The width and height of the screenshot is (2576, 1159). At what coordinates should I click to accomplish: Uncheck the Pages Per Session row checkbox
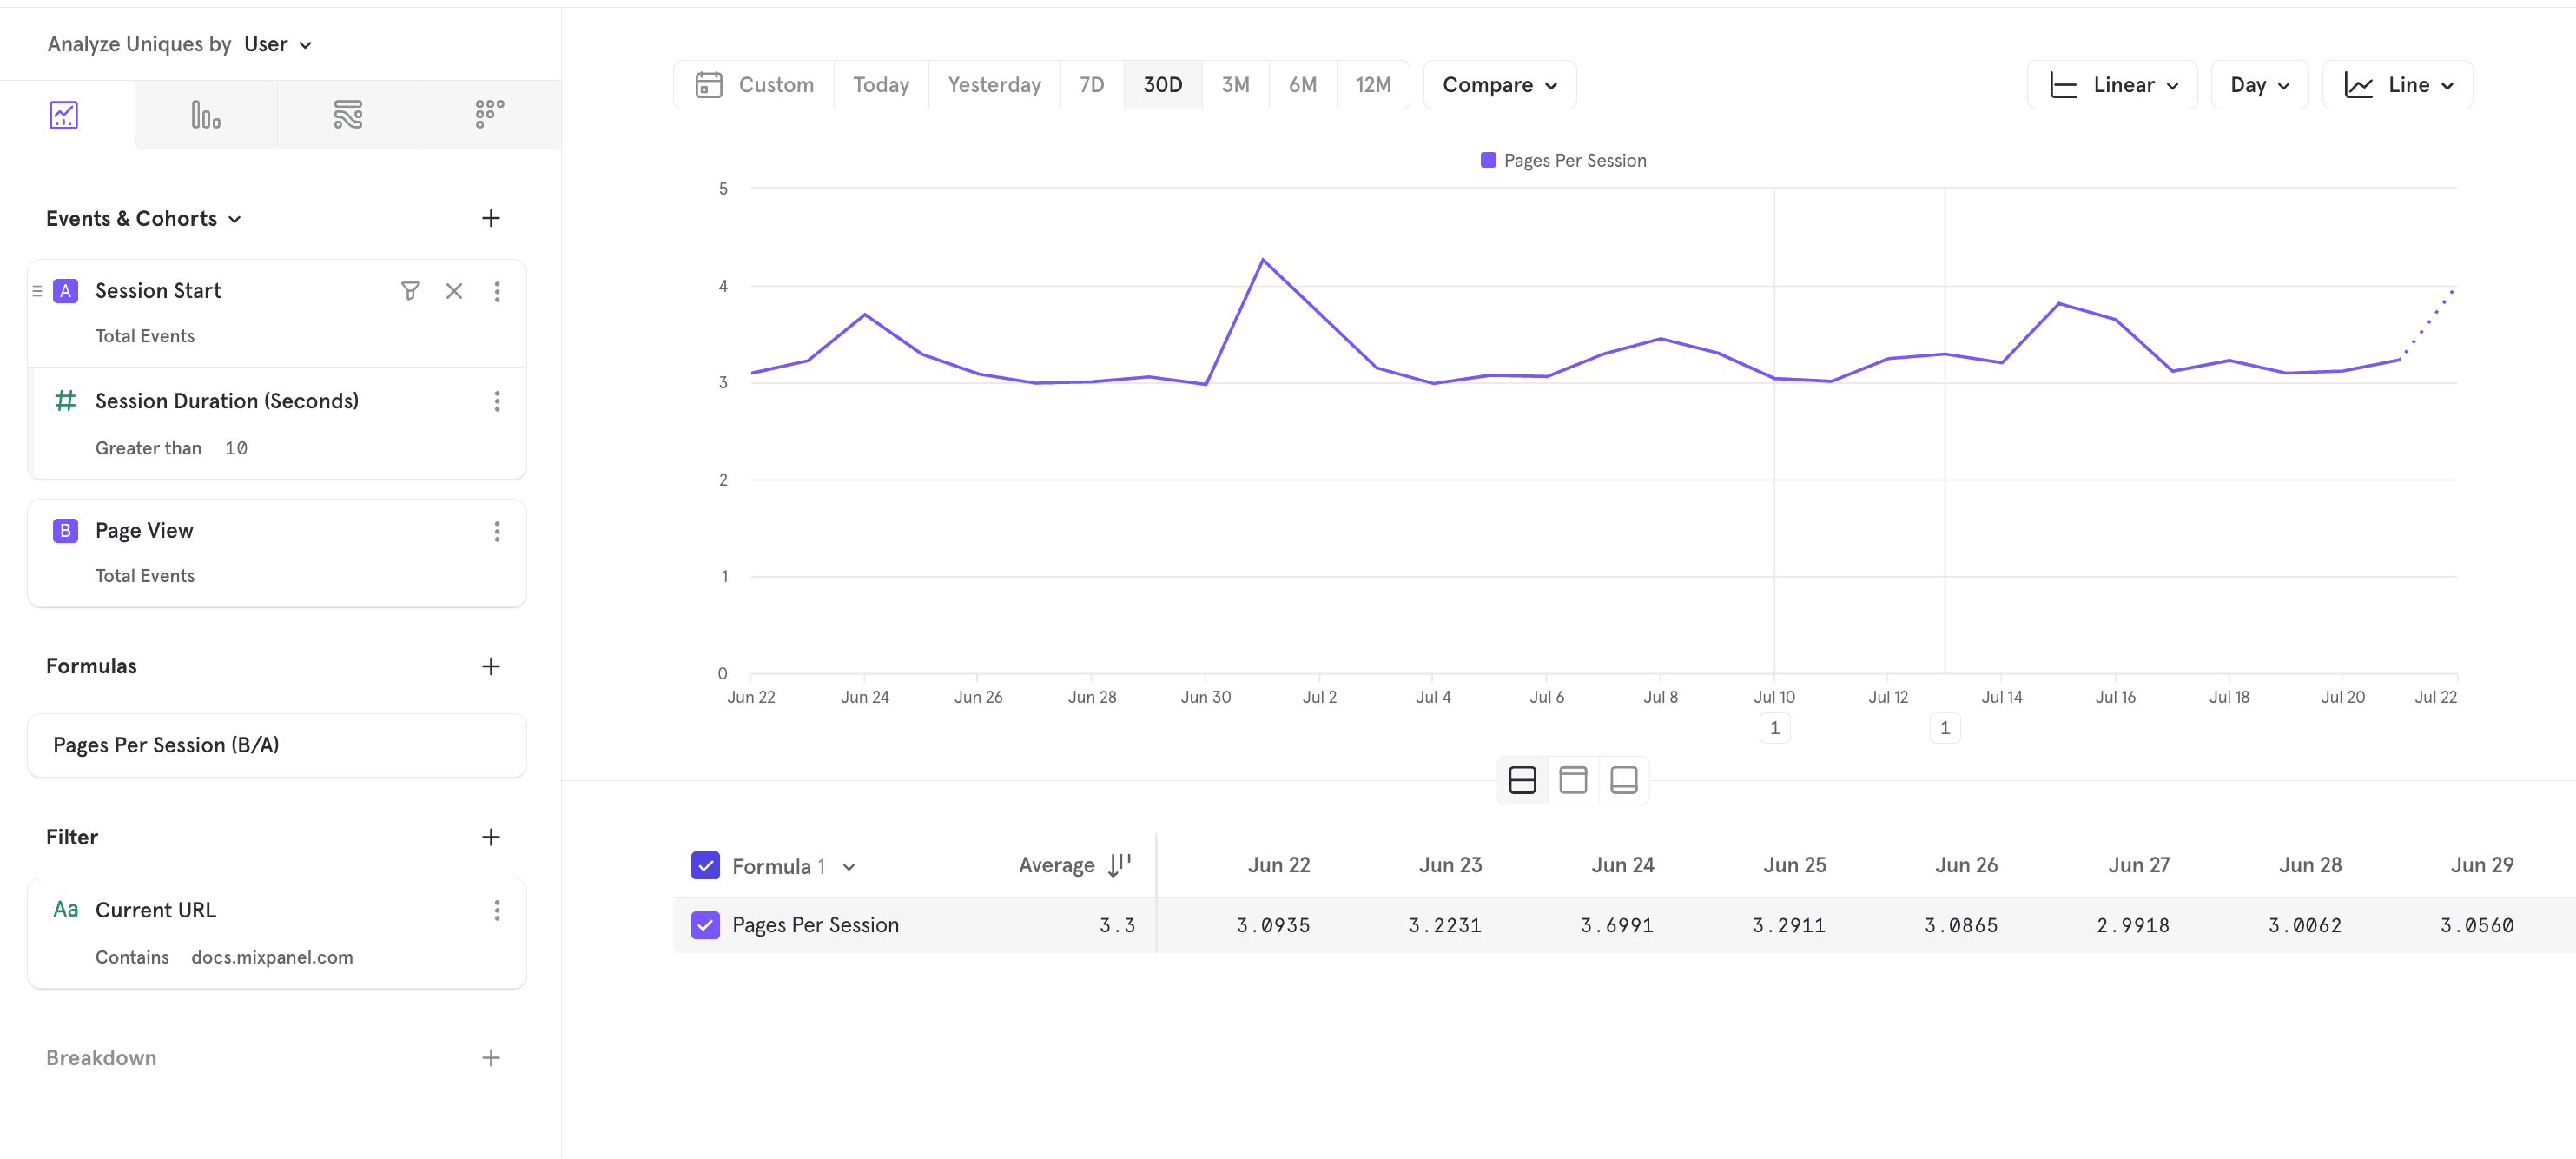pos(705,925)
